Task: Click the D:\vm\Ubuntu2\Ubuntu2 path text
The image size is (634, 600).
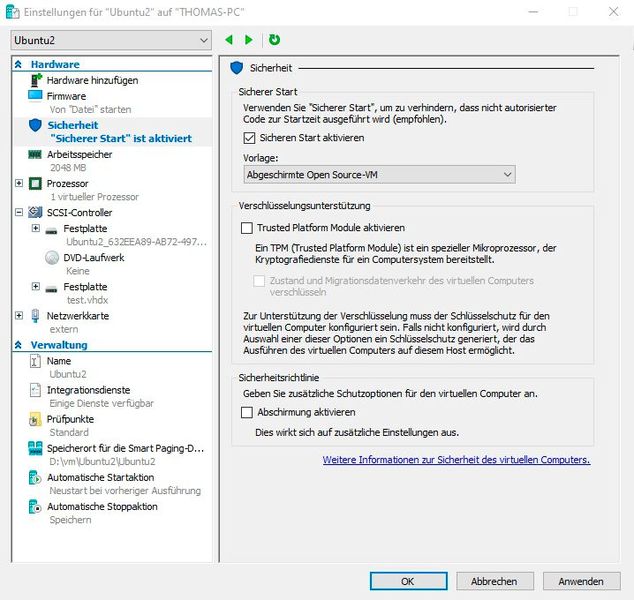Action: click(x=103, y=462)
